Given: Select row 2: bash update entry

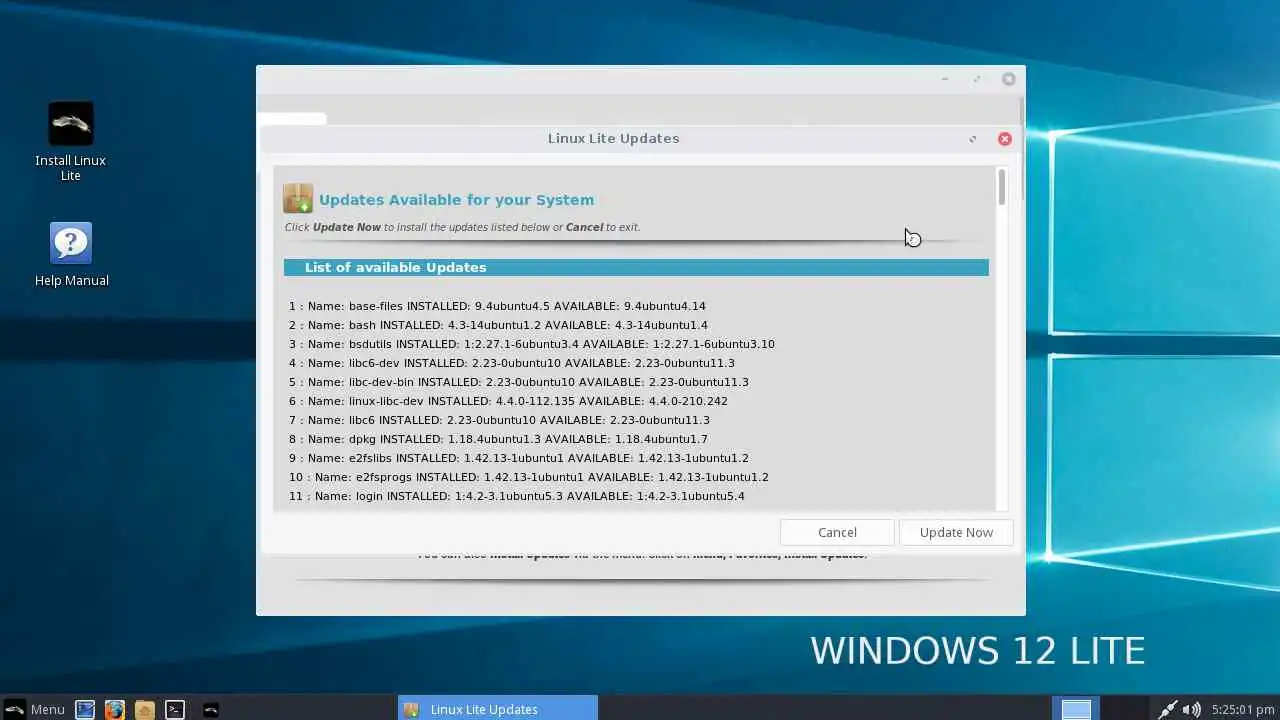Looking at the screenshot, I should [x=498, y=325].
